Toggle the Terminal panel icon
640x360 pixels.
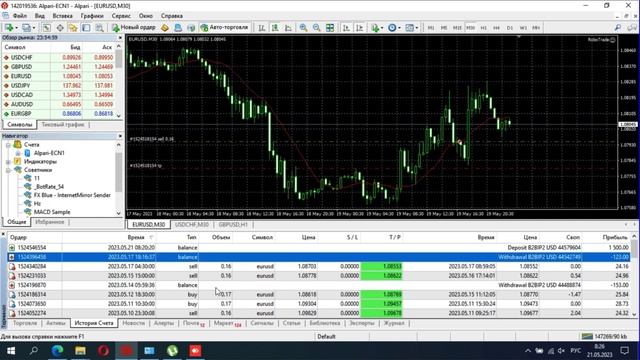86,27
